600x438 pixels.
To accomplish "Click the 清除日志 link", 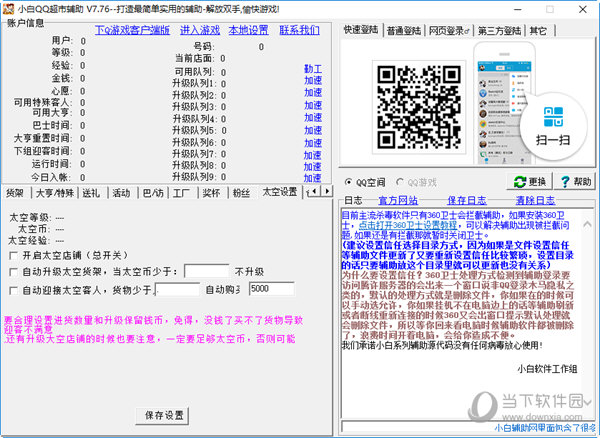I will coord(535,200).
